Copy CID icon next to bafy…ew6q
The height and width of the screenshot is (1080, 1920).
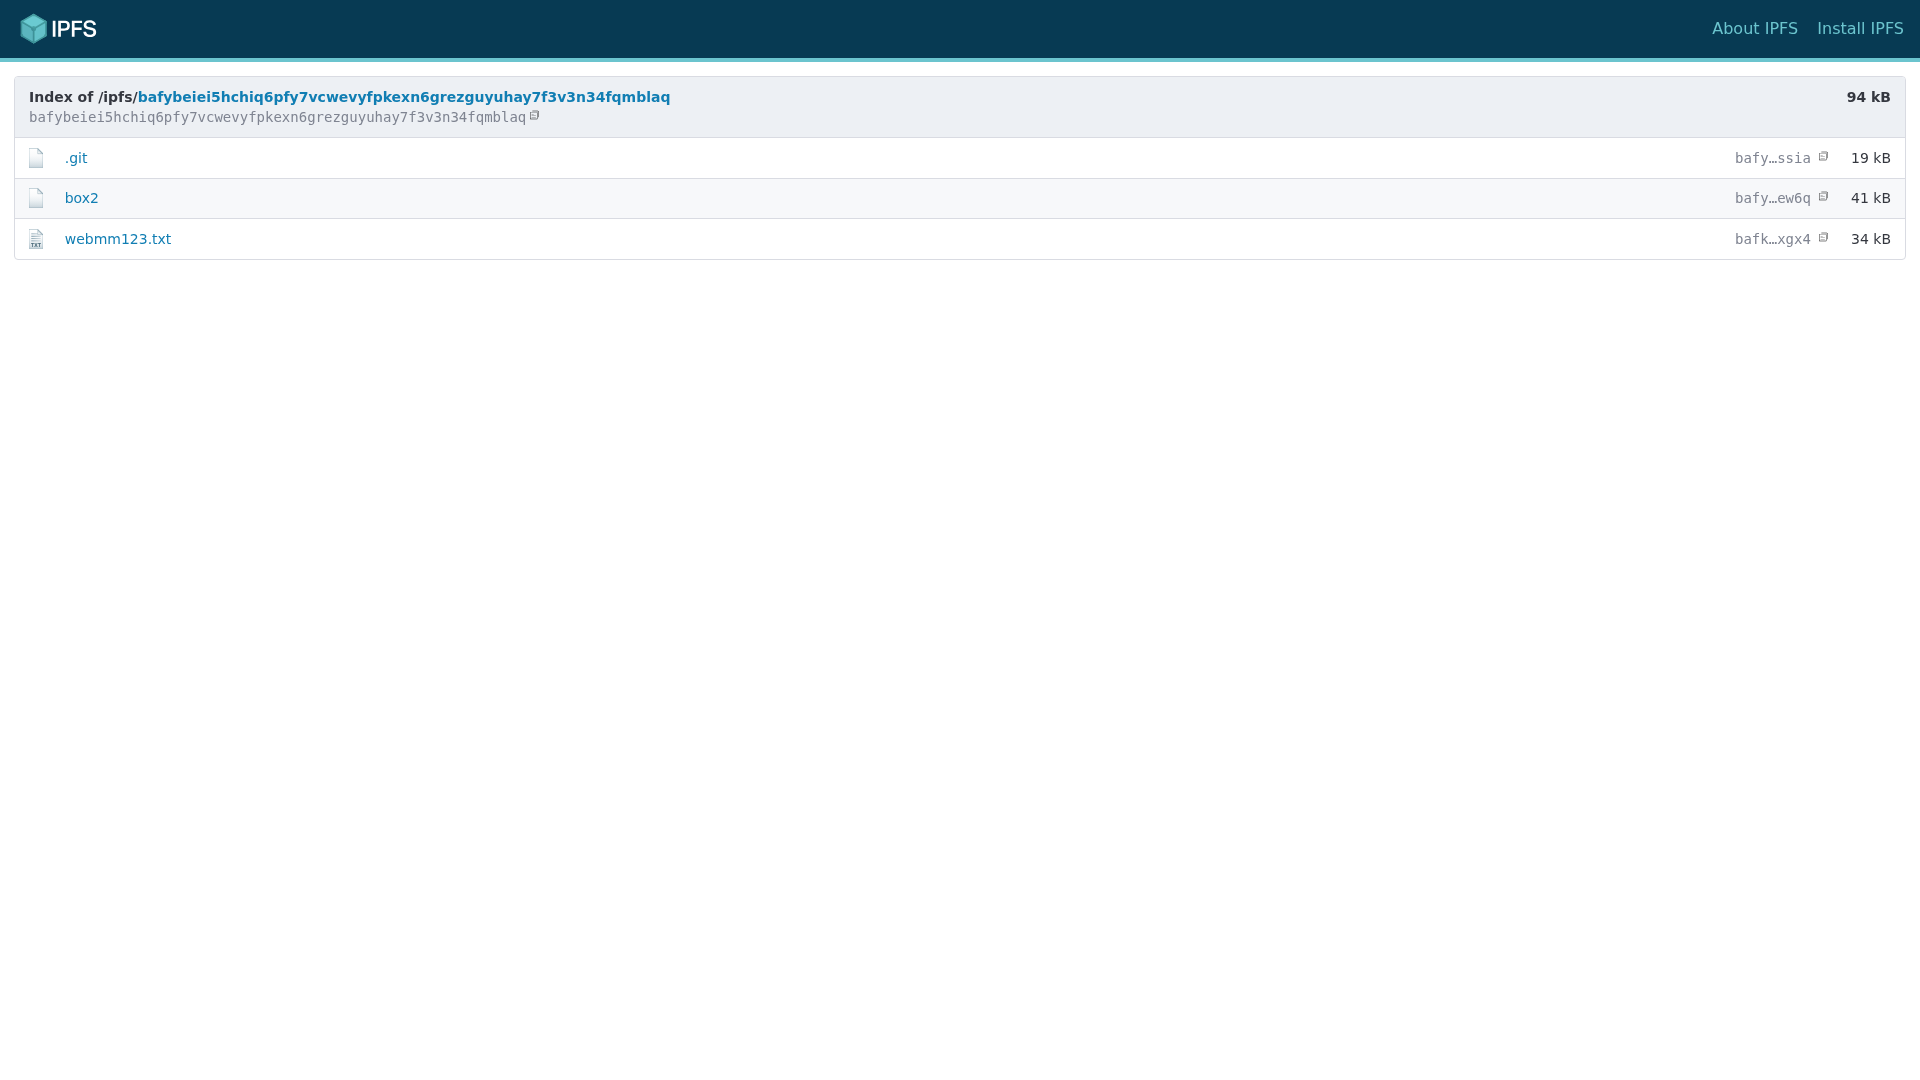1823,197
